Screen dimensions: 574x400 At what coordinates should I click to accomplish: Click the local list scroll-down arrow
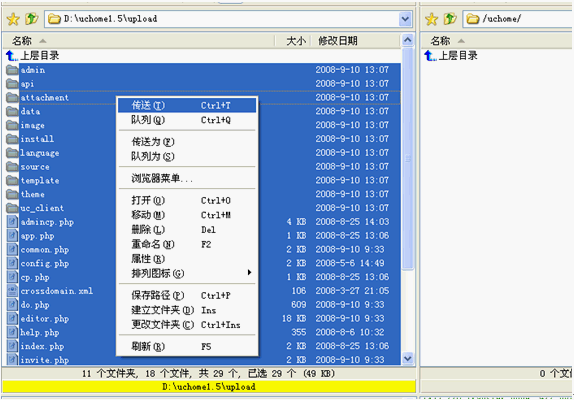point(408,358)
